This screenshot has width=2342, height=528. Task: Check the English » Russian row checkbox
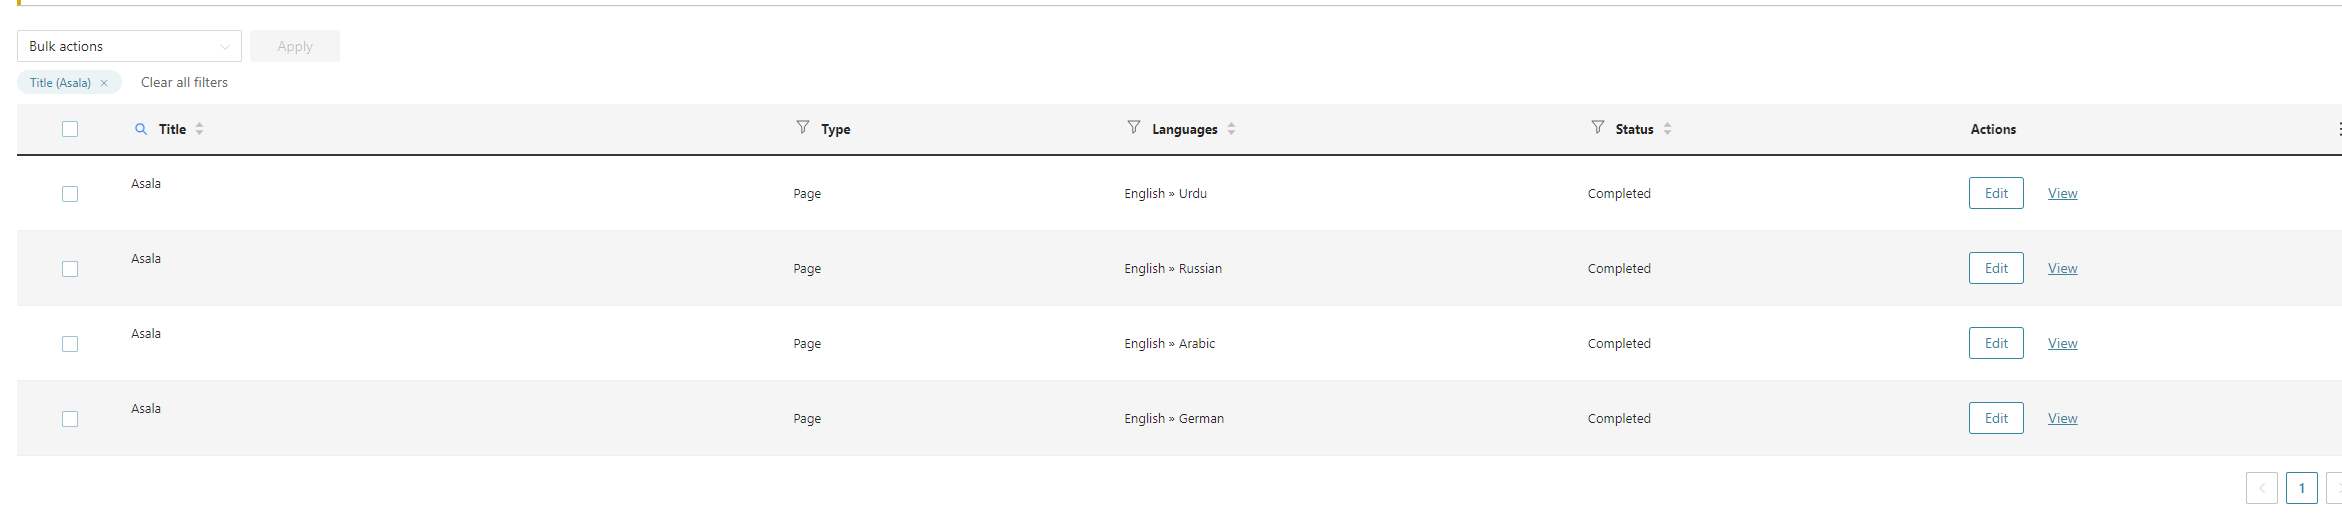pyautogui.click(x=70, y=269)
